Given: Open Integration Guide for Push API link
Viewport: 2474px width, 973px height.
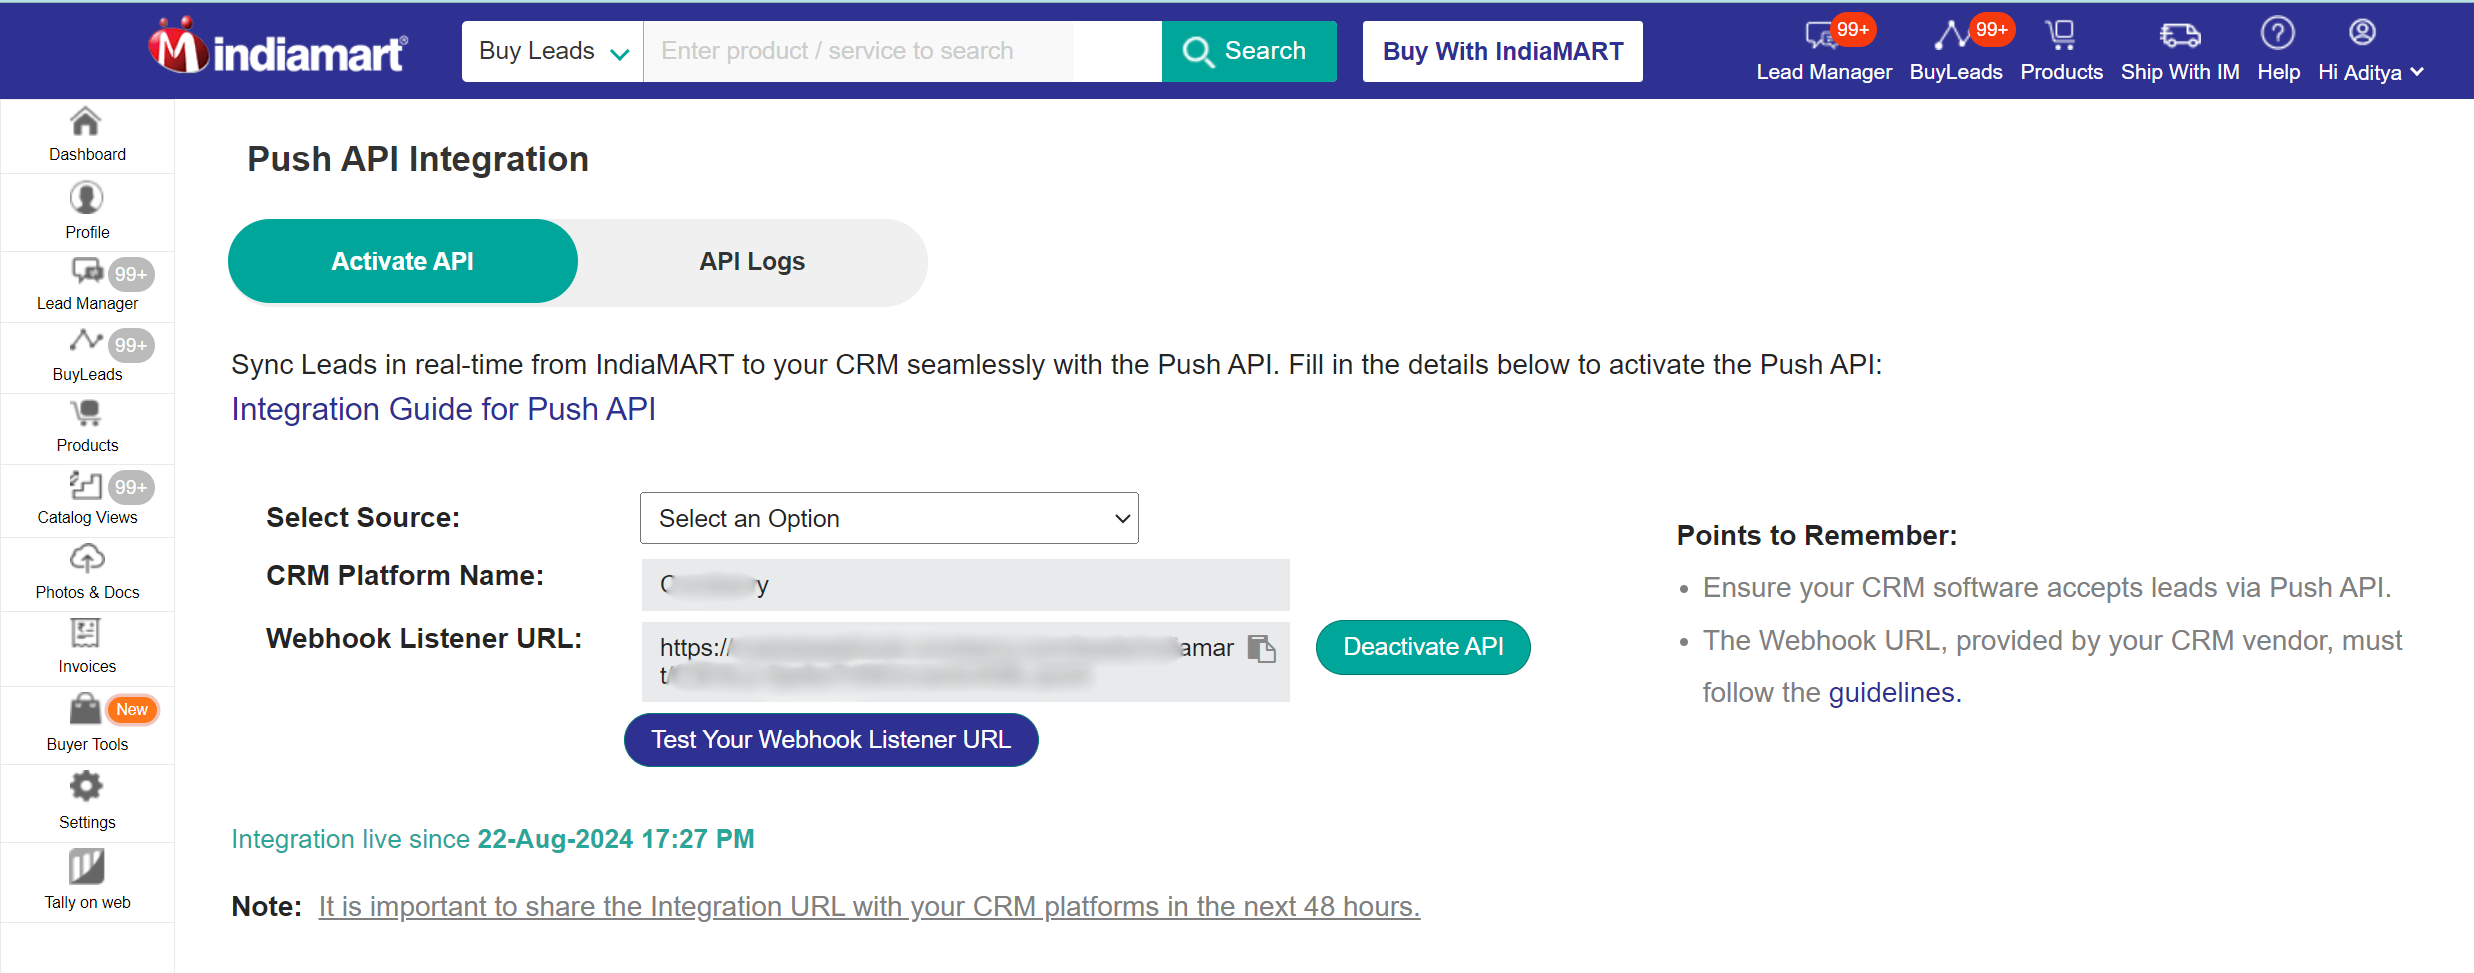Looking at the screenshot, I should [443, 409].
